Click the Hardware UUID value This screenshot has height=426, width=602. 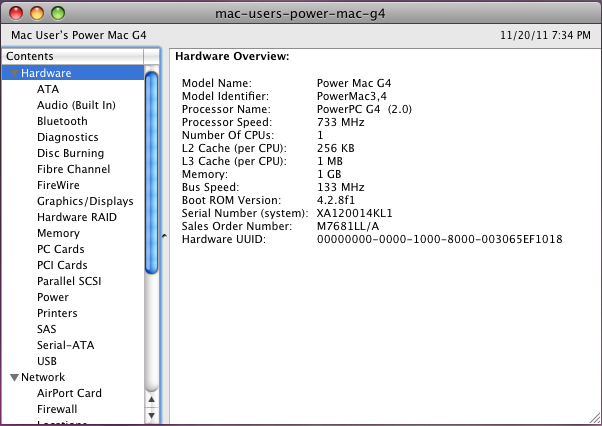(440, 239)
